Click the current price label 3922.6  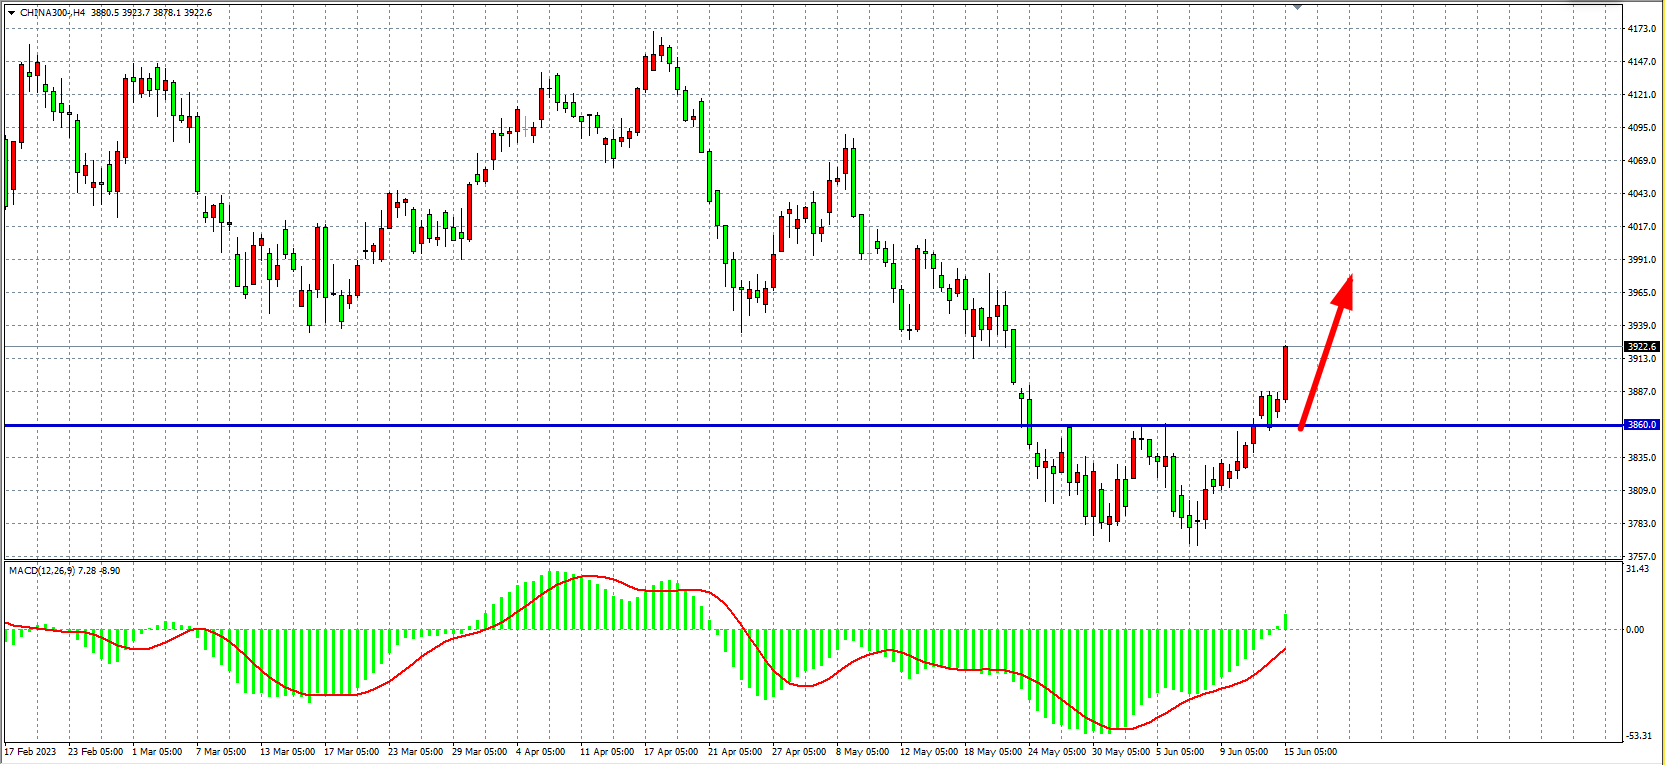point(1641,347)
